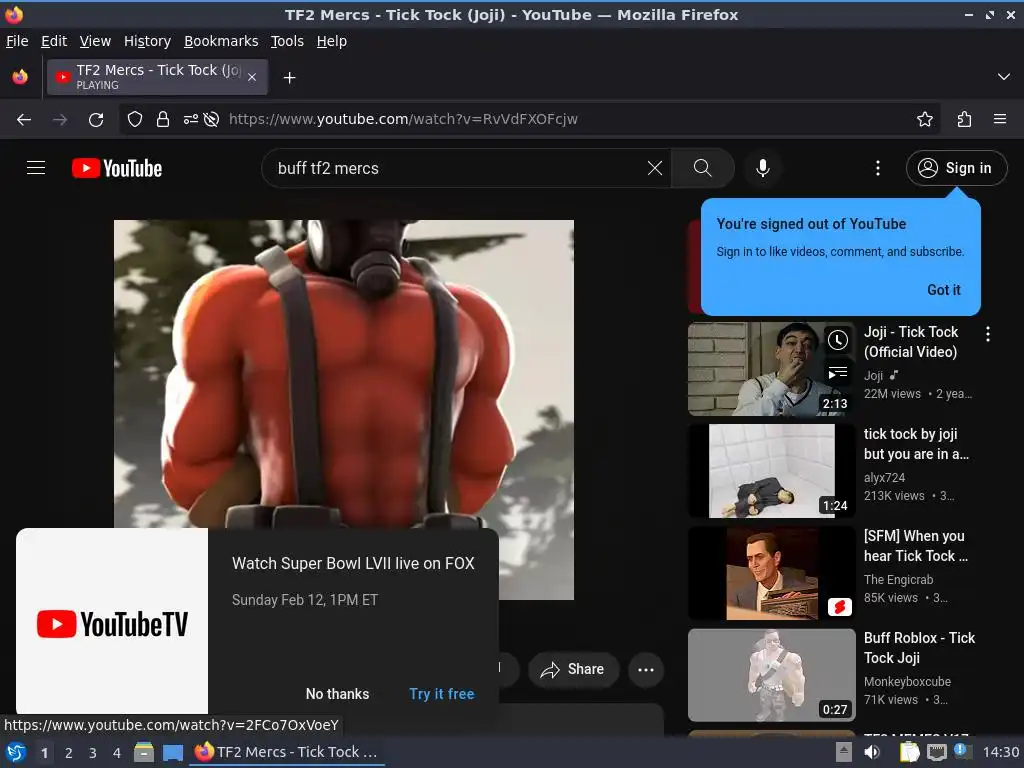1024x768 pixels.
Task: Switch to workspace 2 in taskbar
Action: click(69, 753)
